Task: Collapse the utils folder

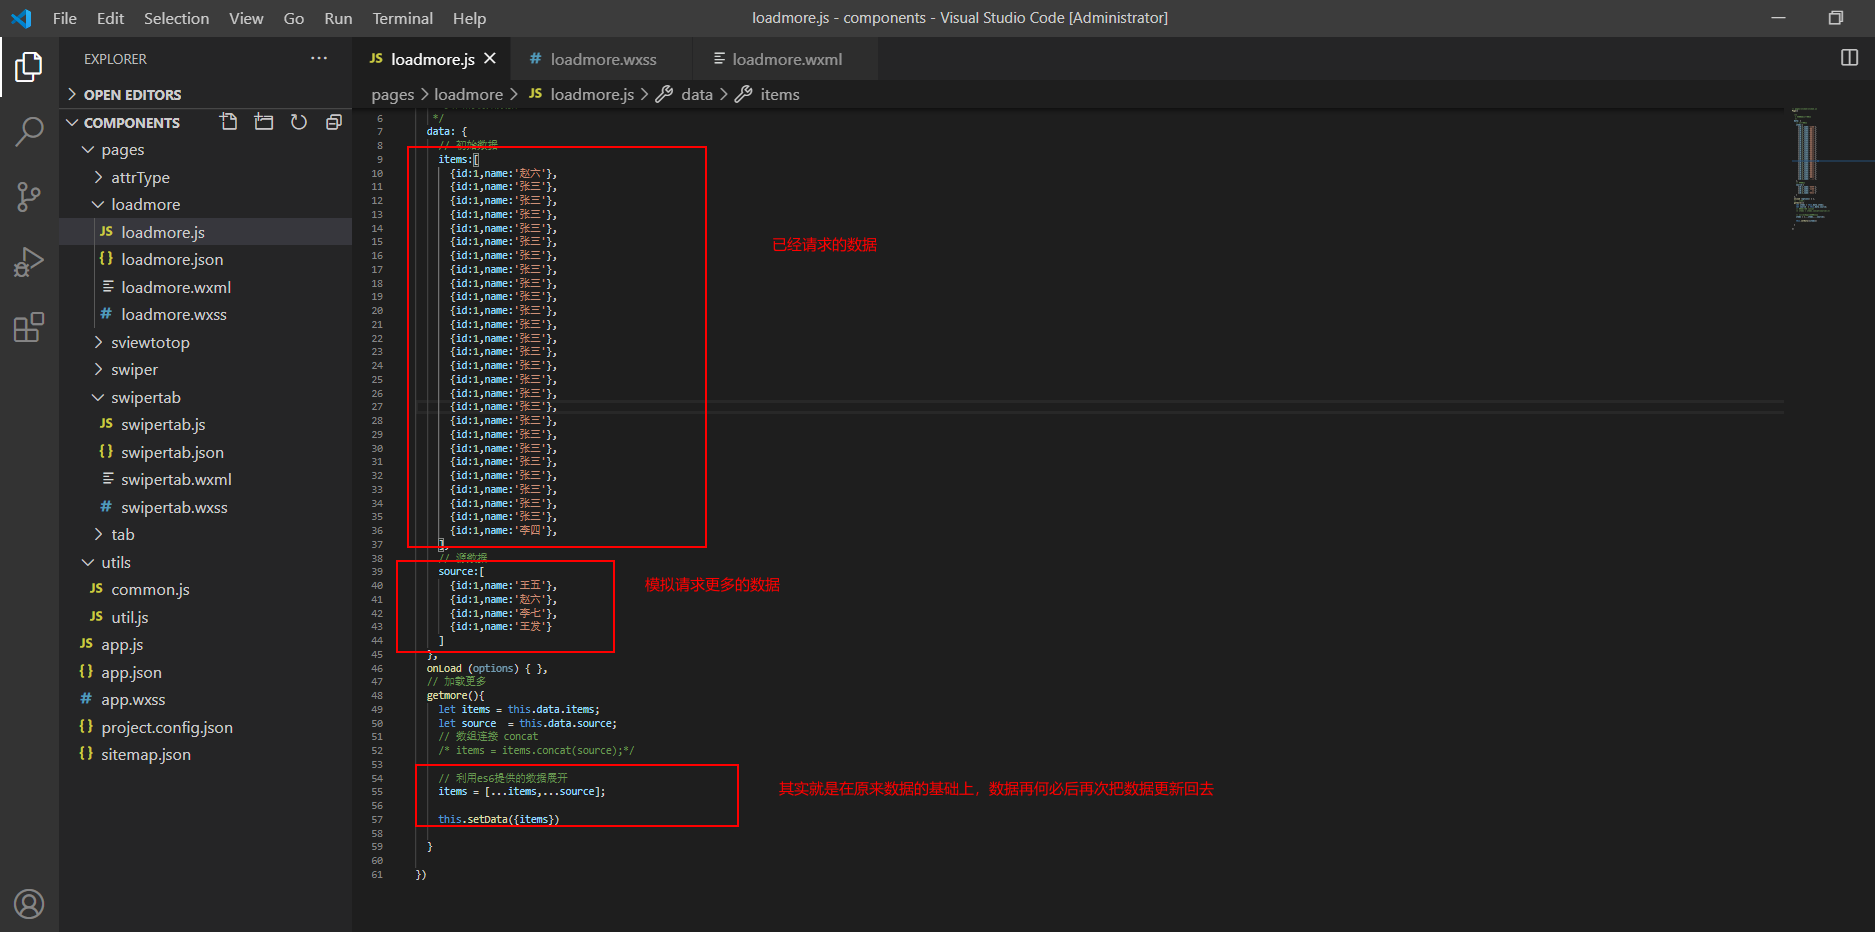Action: 205,562
